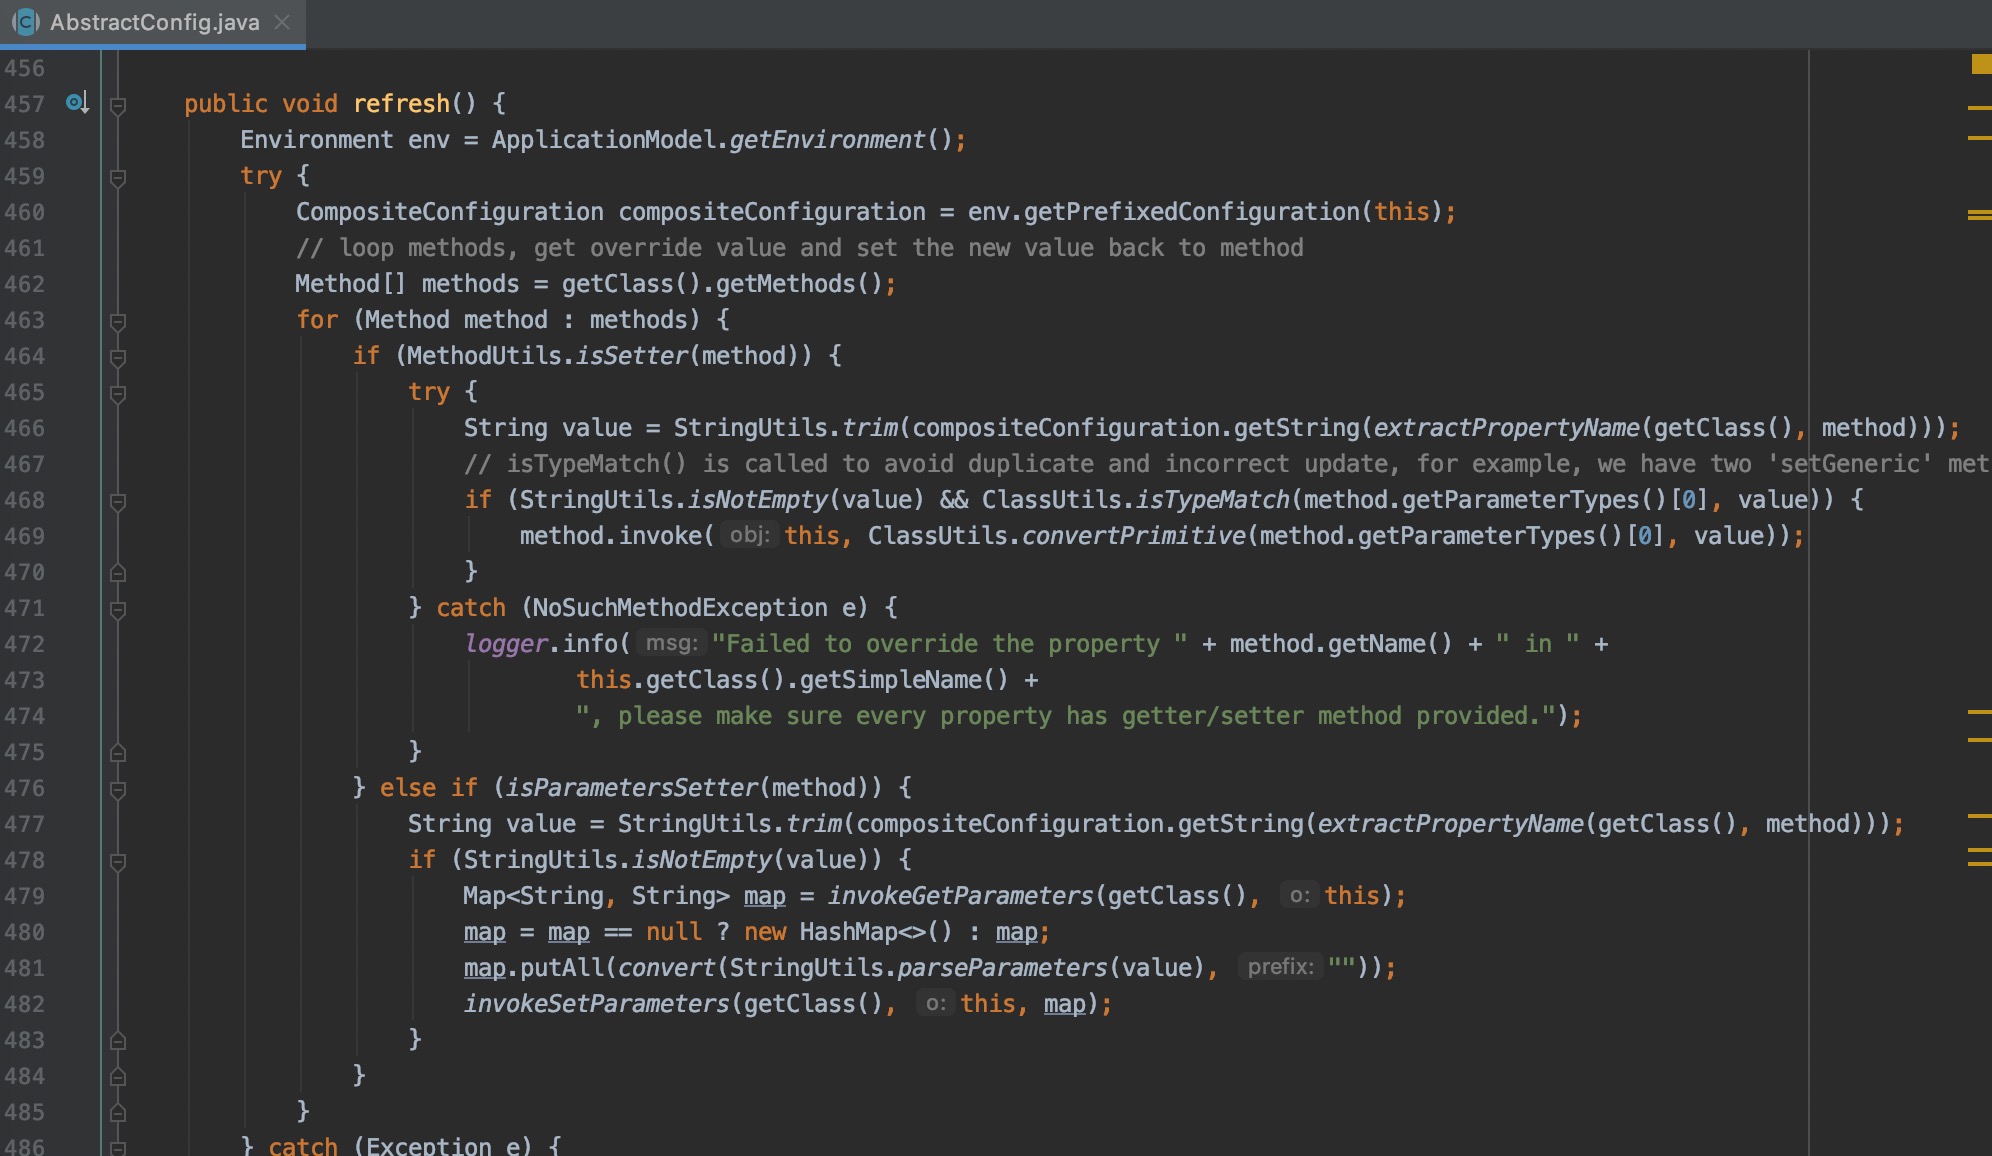Click the msg: parameter hint on line 472
This screenshot has height=1156, width=1992.
(x=673, y=643)
